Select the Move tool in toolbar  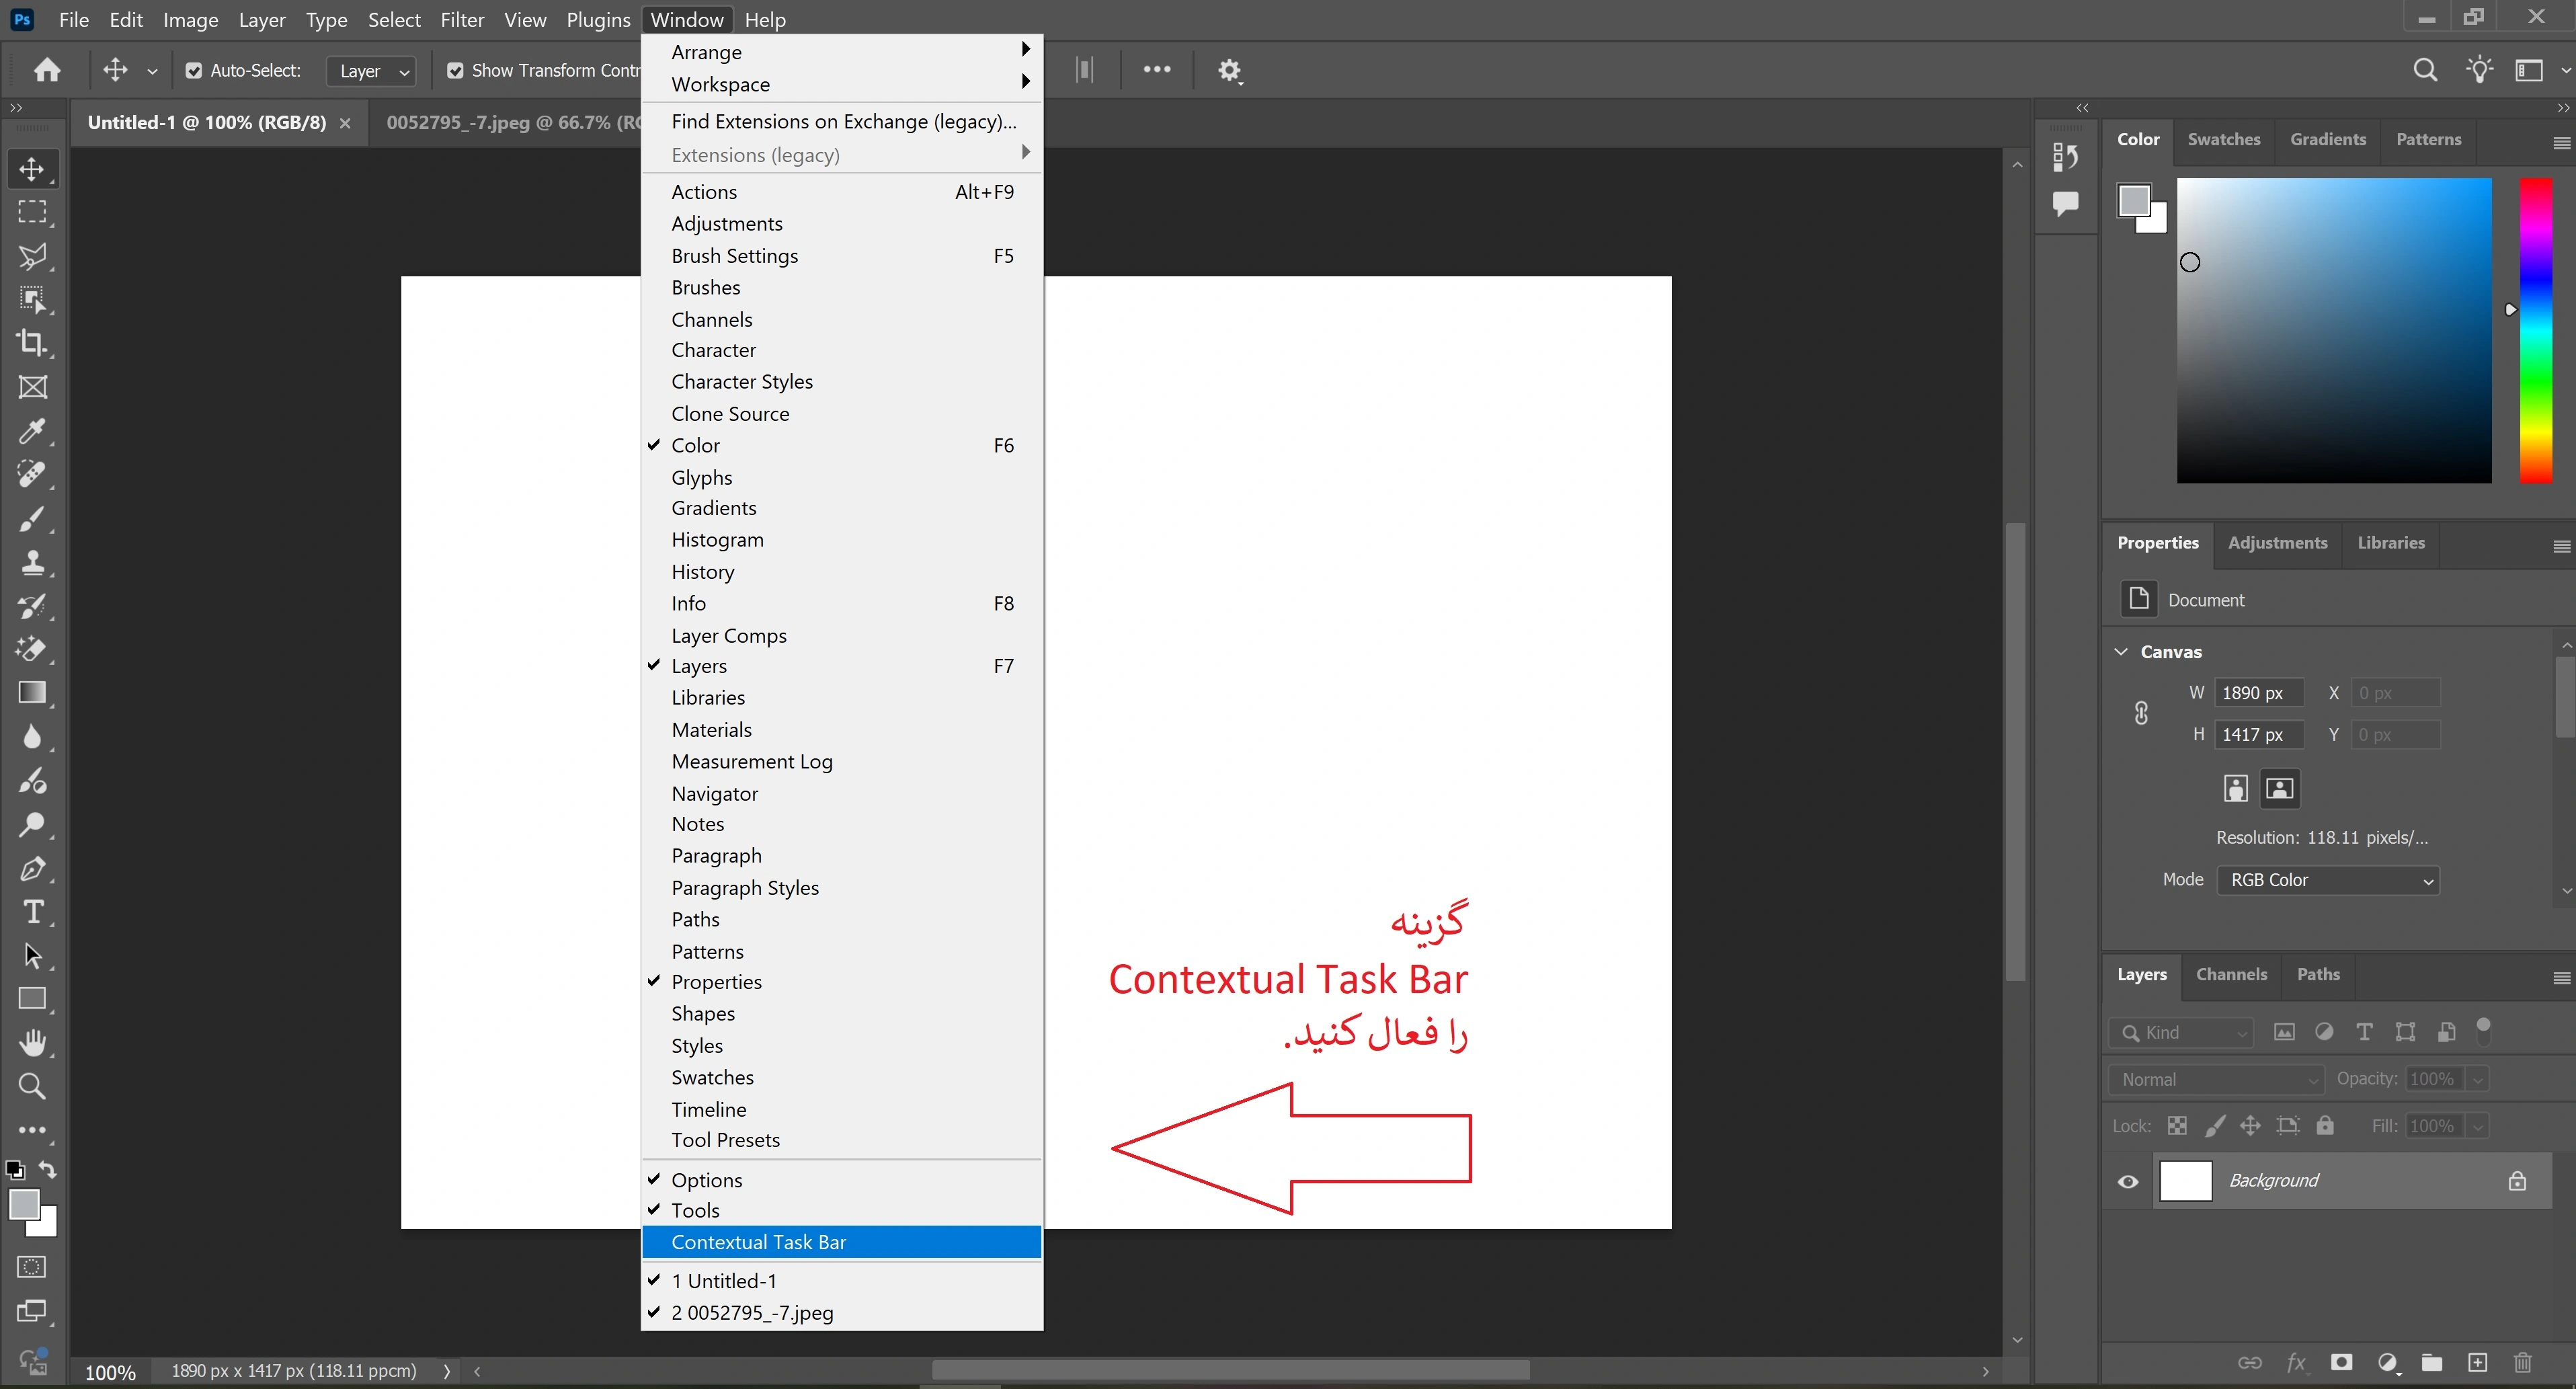[32, 169]
